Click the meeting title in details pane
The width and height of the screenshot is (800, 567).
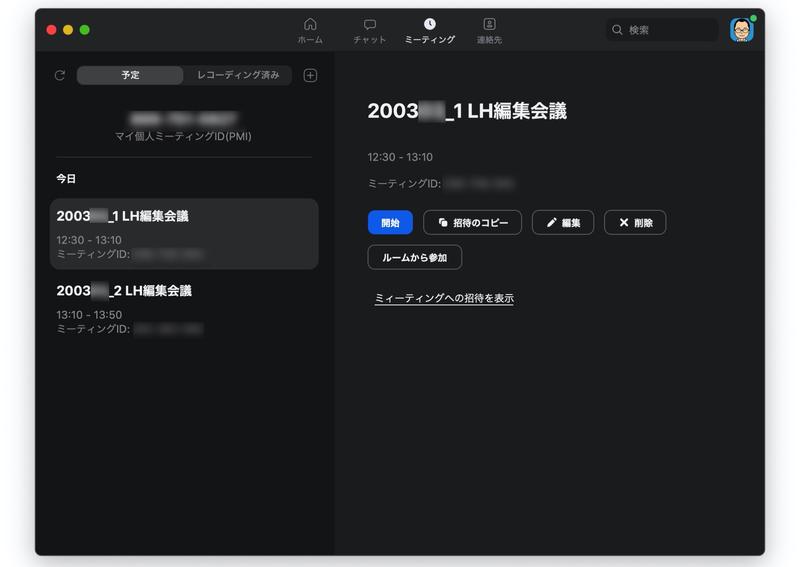(x=467, y=111)
